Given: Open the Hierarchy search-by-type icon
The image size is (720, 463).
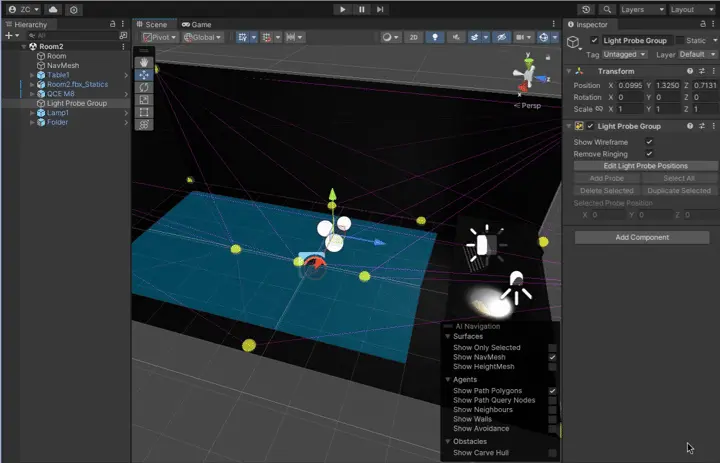Looking at the screenshot, I should click(x=123, y=35).
